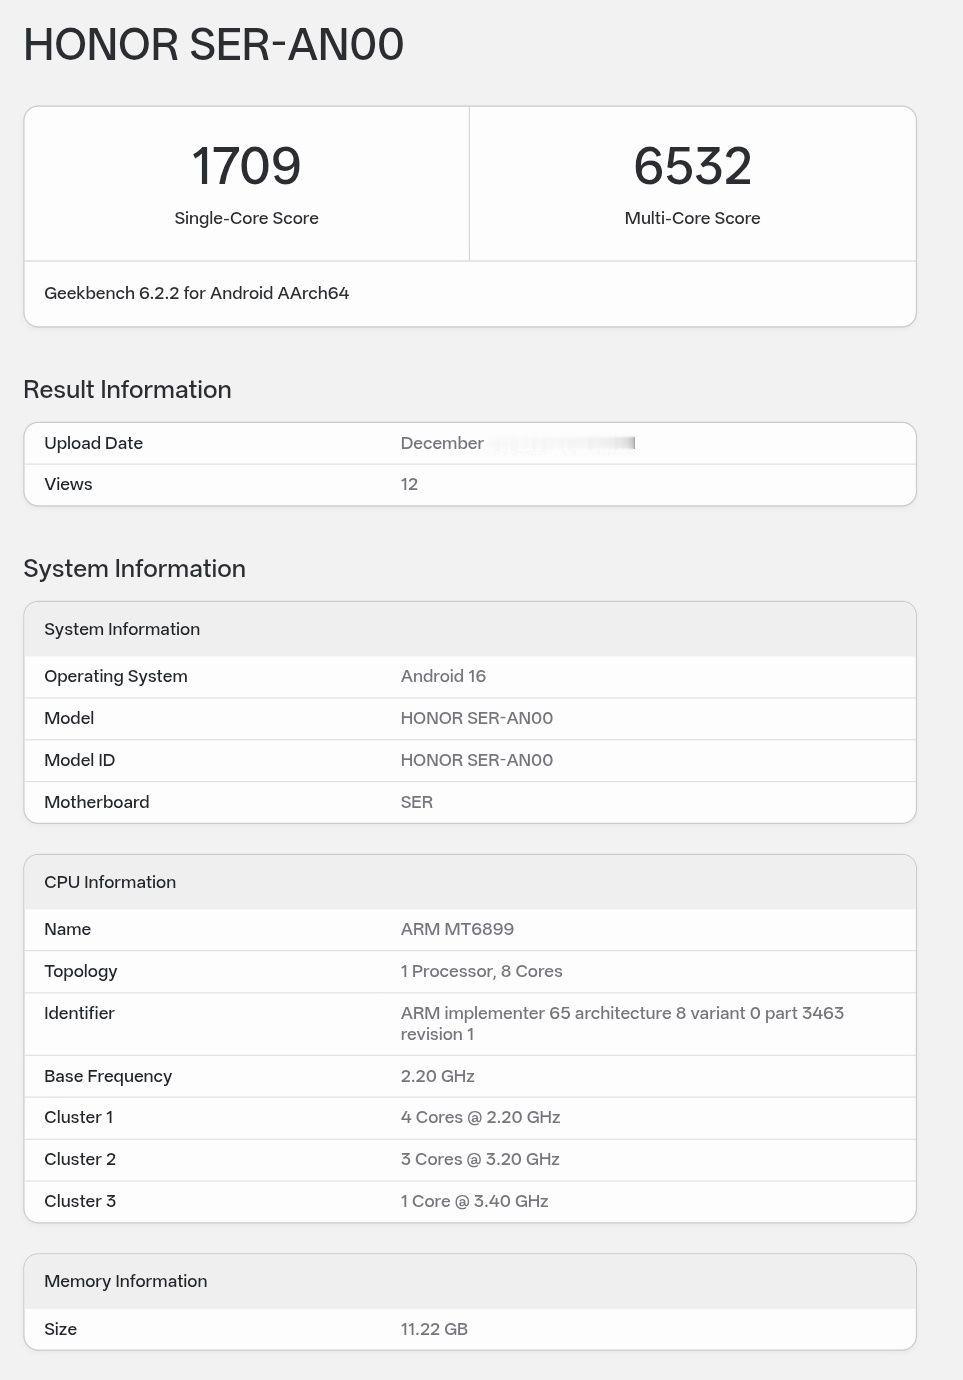Click the motherboard value SER

[417, 802]
